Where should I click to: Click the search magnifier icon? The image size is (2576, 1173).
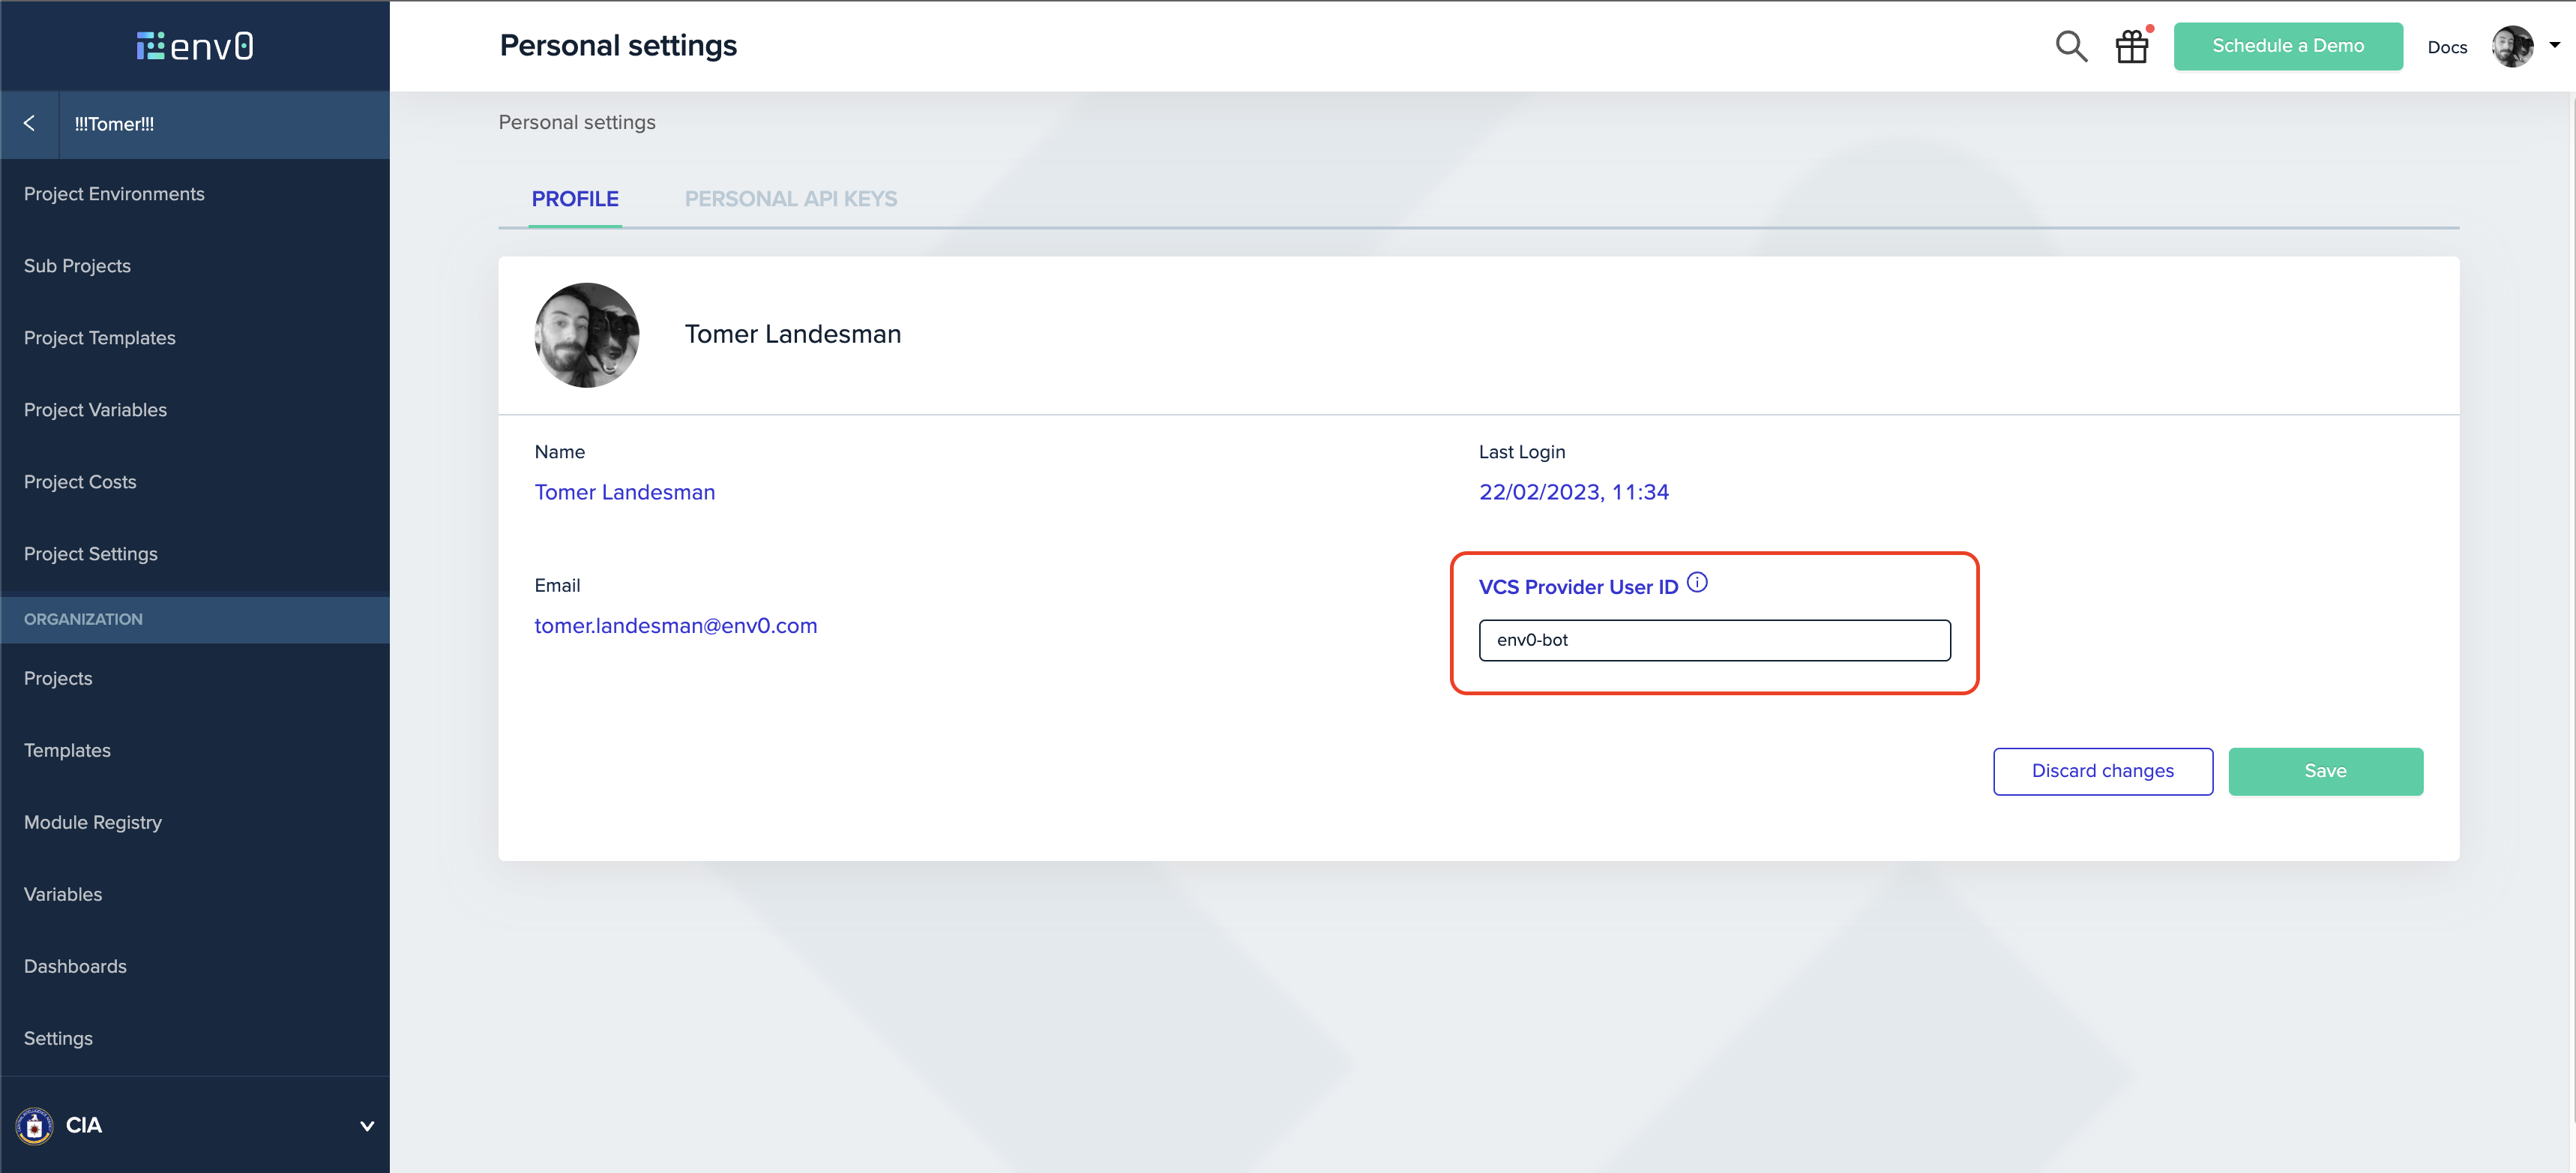pos(2070,46)
